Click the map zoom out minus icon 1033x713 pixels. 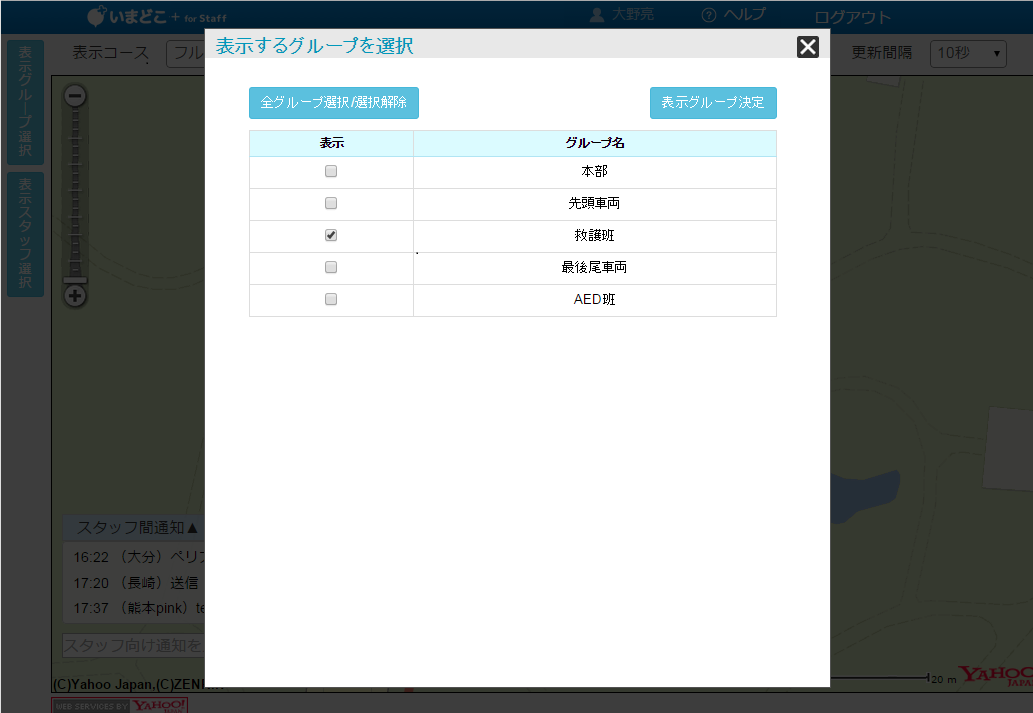point(75,96)
